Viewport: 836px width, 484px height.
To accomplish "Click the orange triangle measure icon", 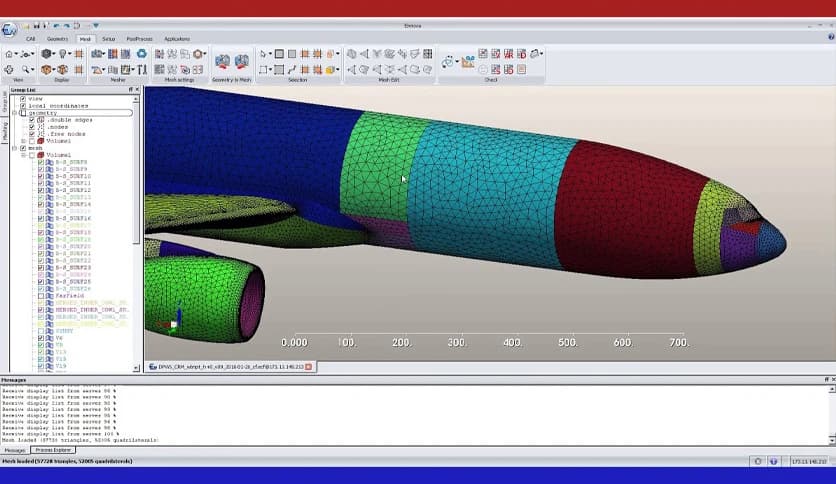I will click(x=468, y=62).
